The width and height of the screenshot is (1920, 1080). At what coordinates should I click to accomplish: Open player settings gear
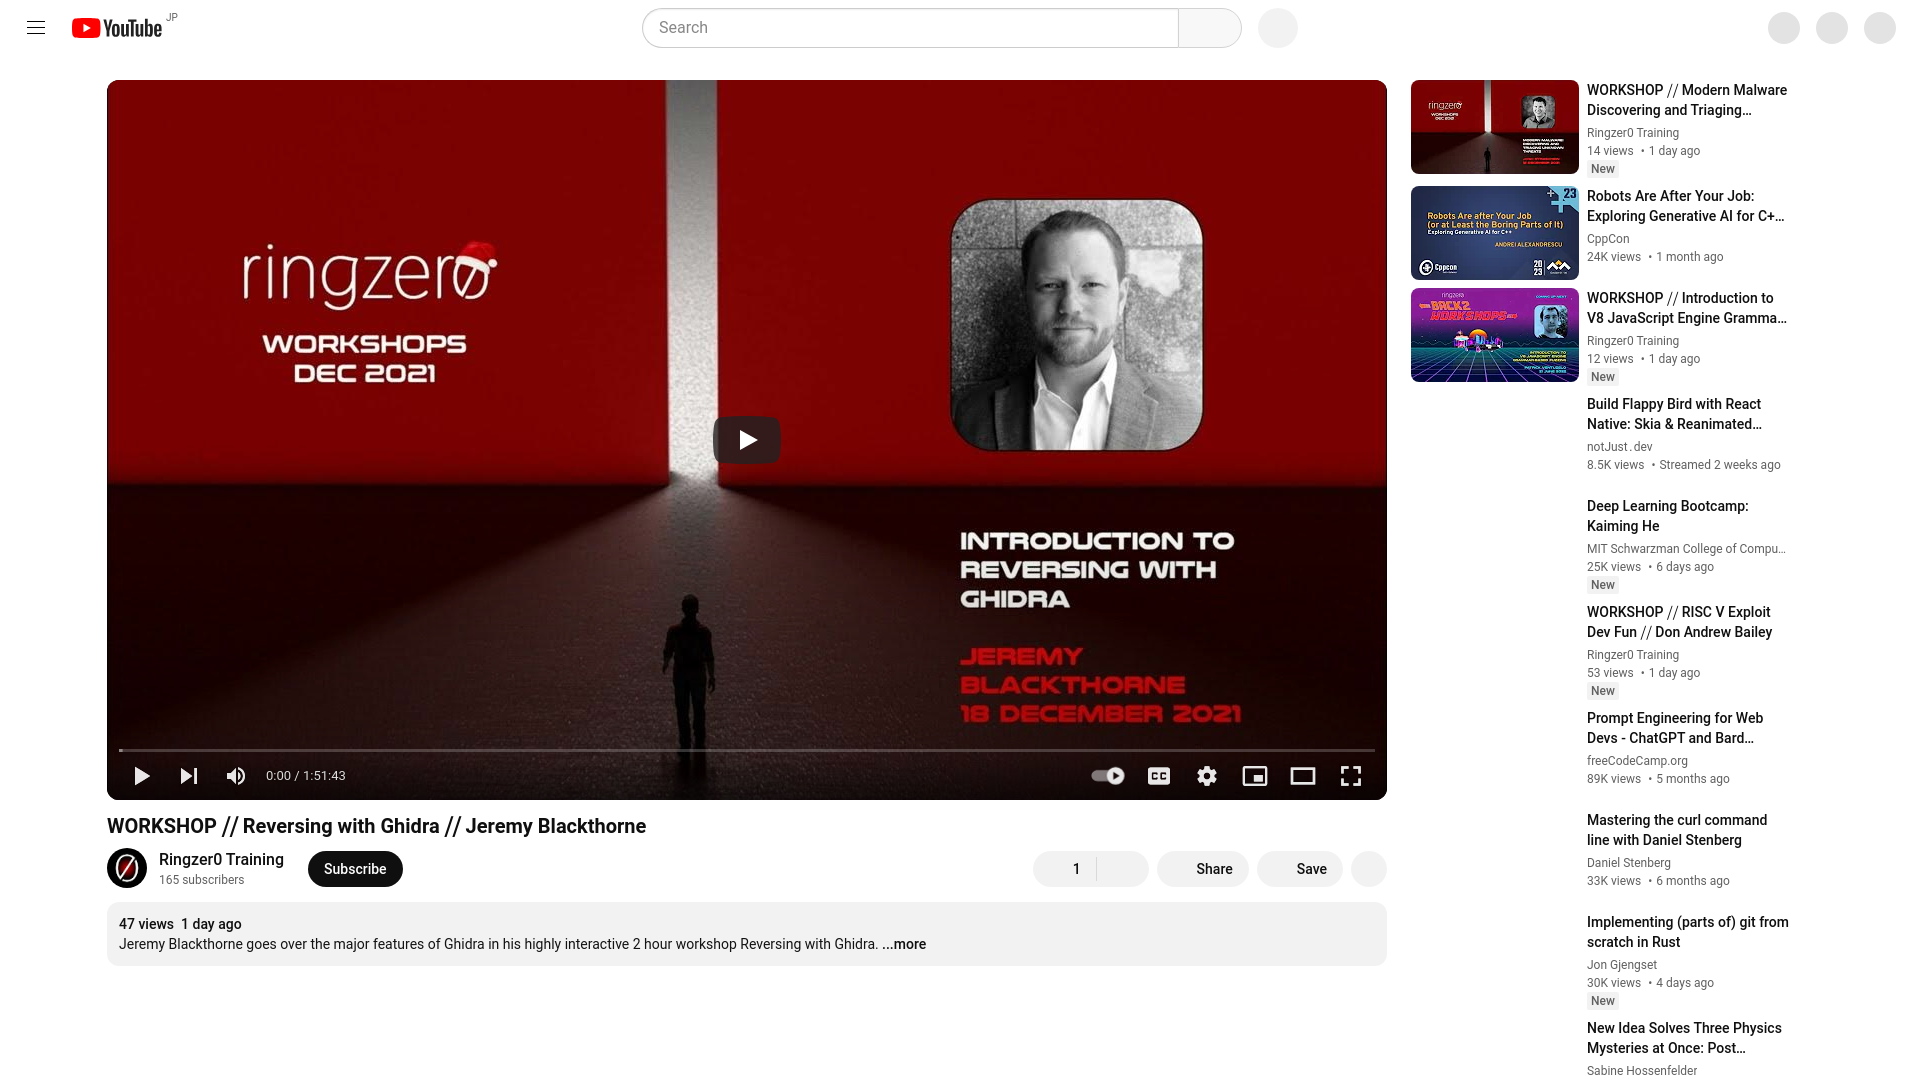pyautogui.click(x=1207, y=776)
